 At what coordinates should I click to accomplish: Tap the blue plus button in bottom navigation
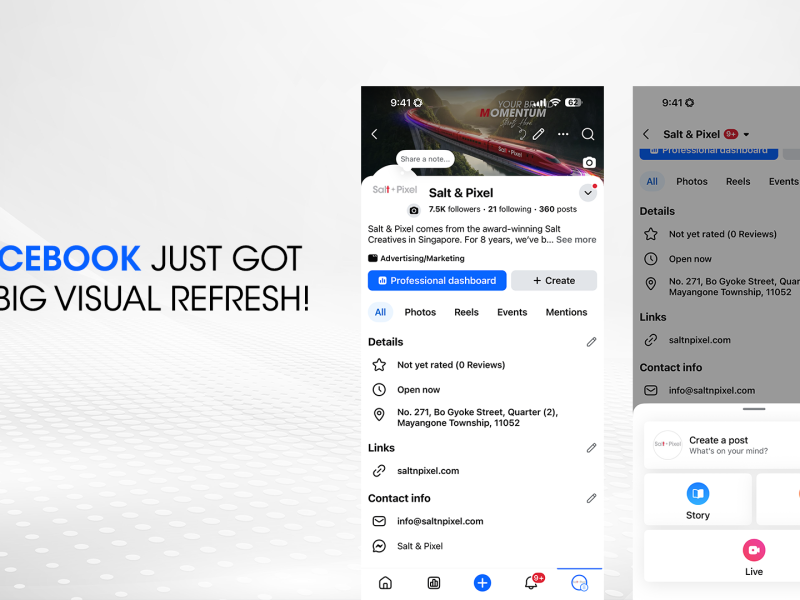tap(482, 583)
